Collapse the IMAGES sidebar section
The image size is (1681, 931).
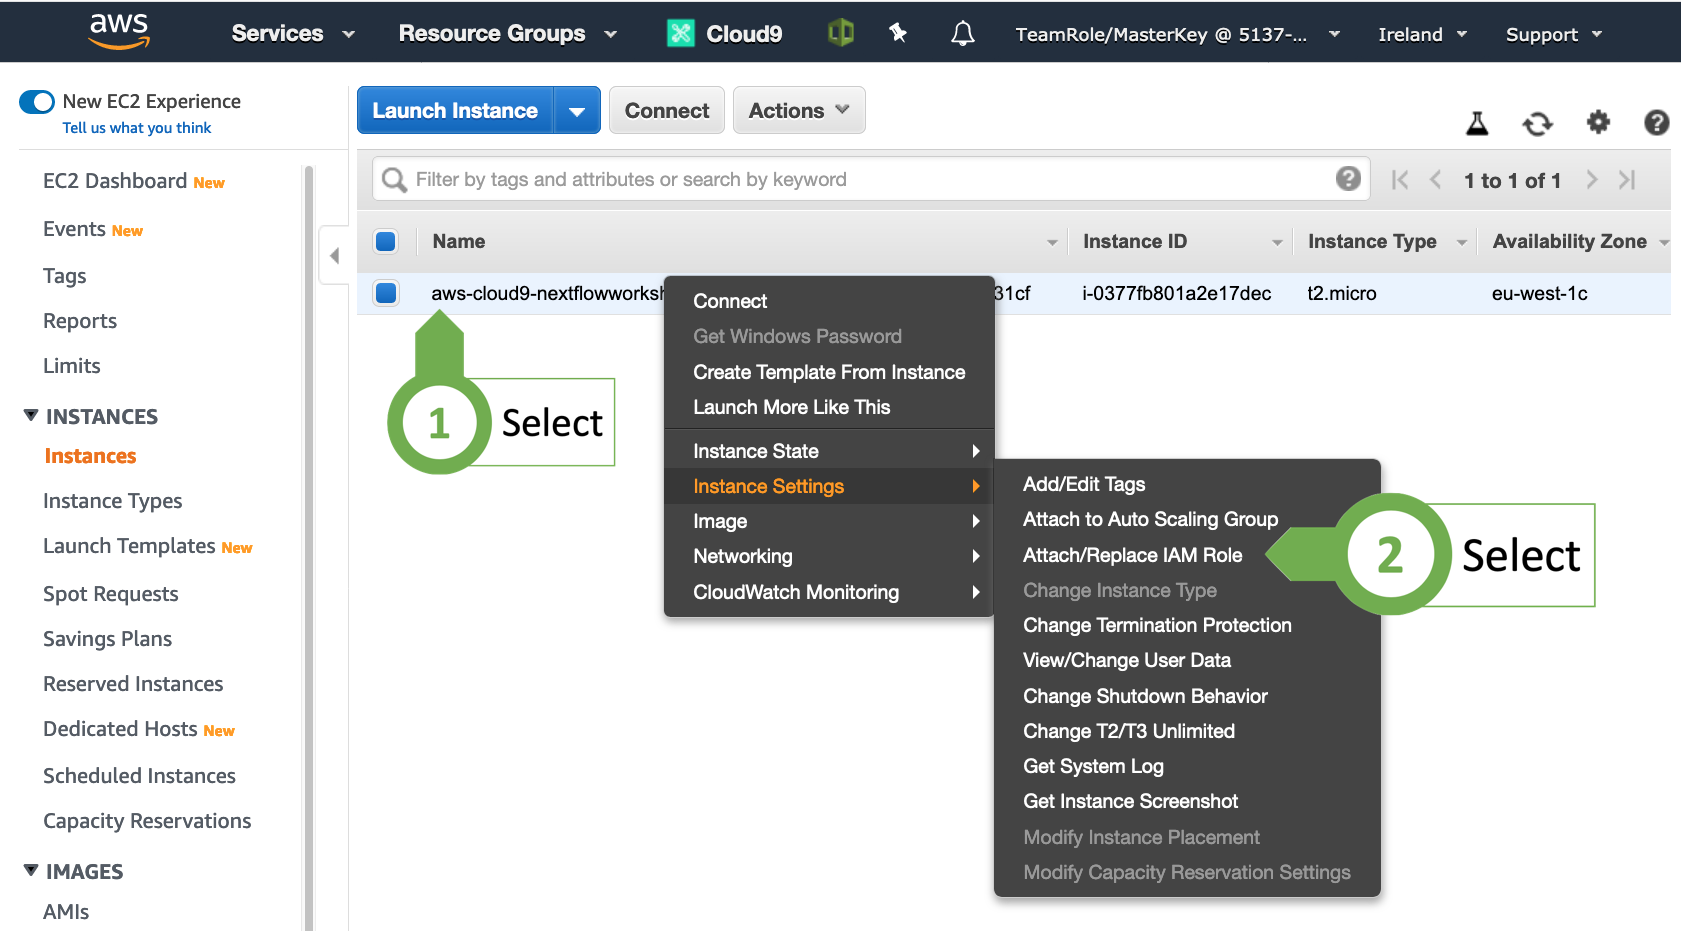(x=31, y=870)
